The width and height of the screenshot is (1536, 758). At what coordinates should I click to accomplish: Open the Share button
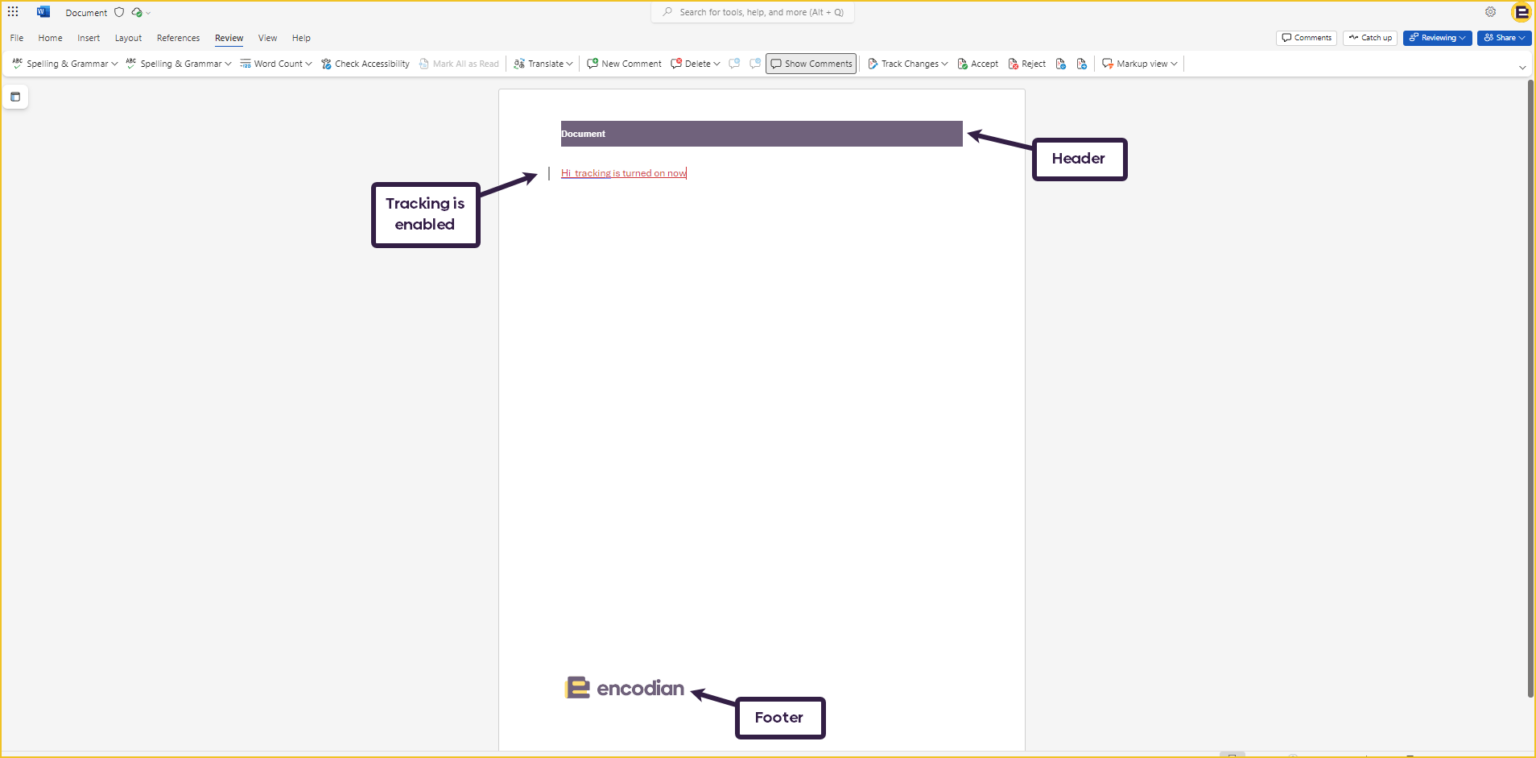pos(1503,37)
